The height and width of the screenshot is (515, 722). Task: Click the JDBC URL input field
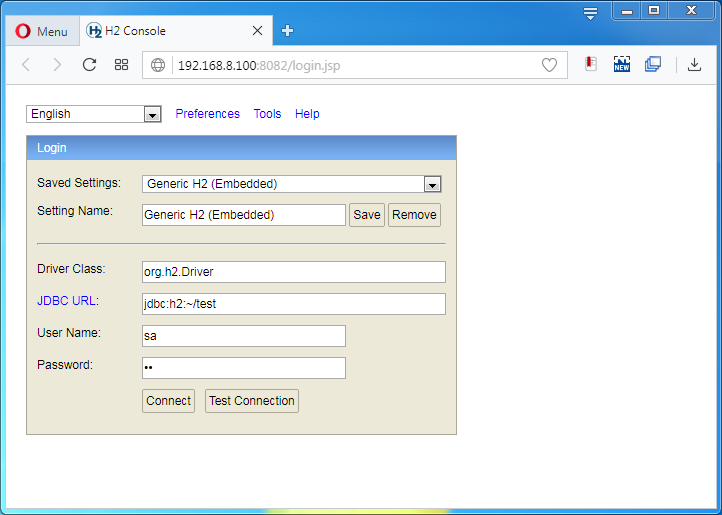pos(294,304)
